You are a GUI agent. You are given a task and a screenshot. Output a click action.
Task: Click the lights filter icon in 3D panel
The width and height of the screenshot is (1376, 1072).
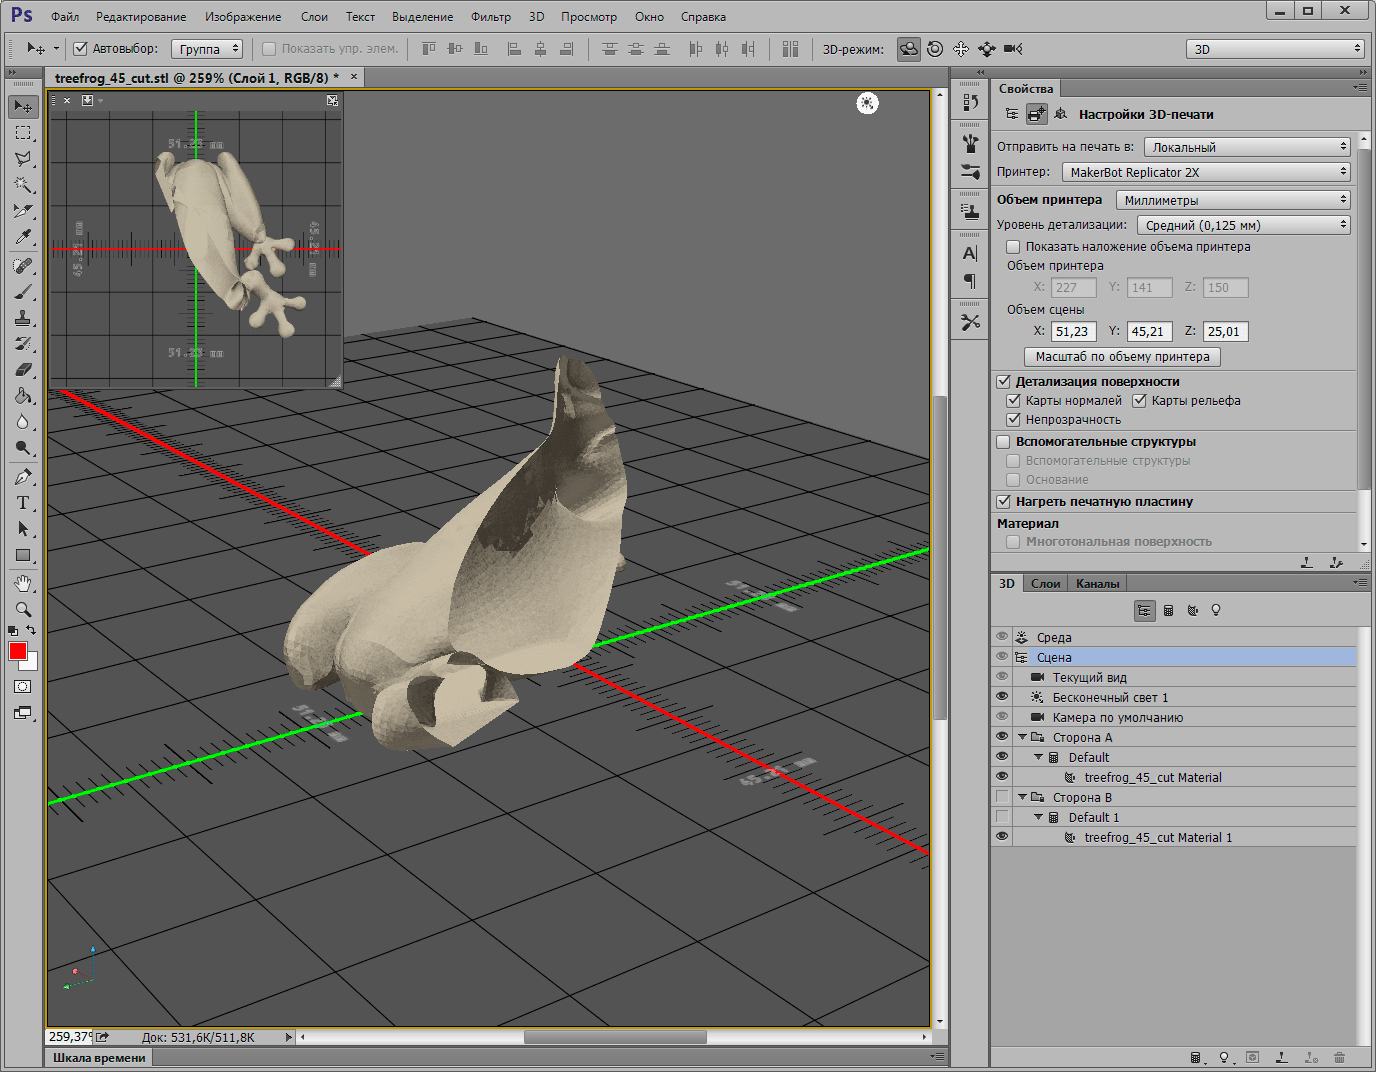[1216, 610]
